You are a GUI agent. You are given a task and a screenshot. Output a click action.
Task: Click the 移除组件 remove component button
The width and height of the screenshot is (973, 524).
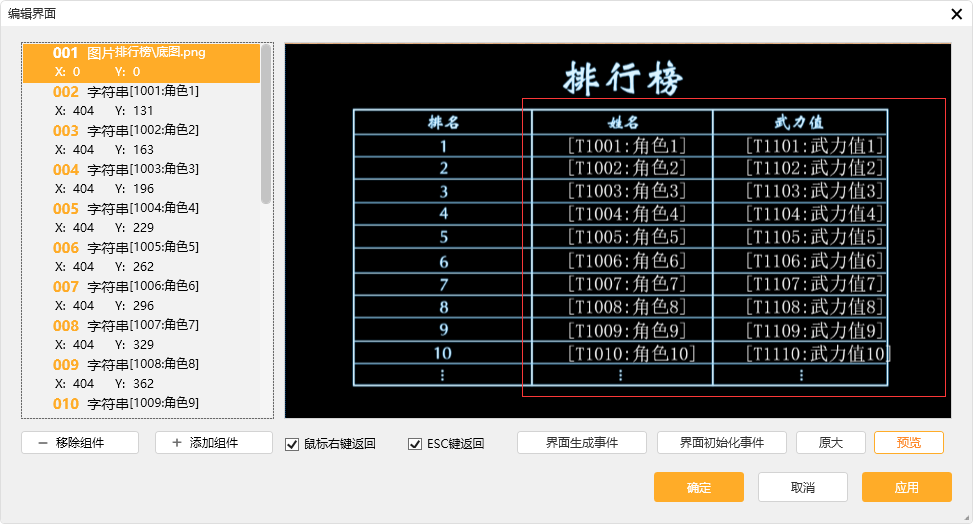[x=80, y=443]
